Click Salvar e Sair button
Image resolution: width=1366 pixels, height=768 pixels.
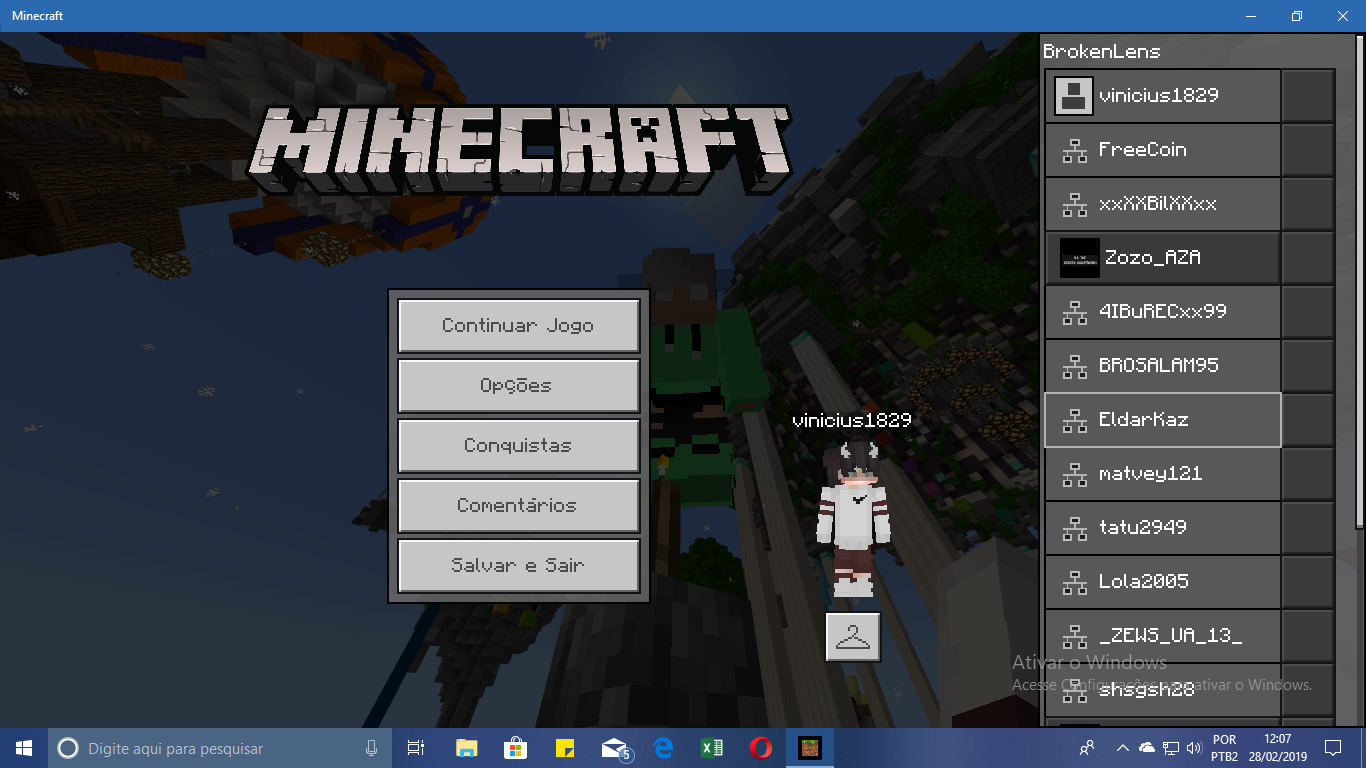click(518, 566)
